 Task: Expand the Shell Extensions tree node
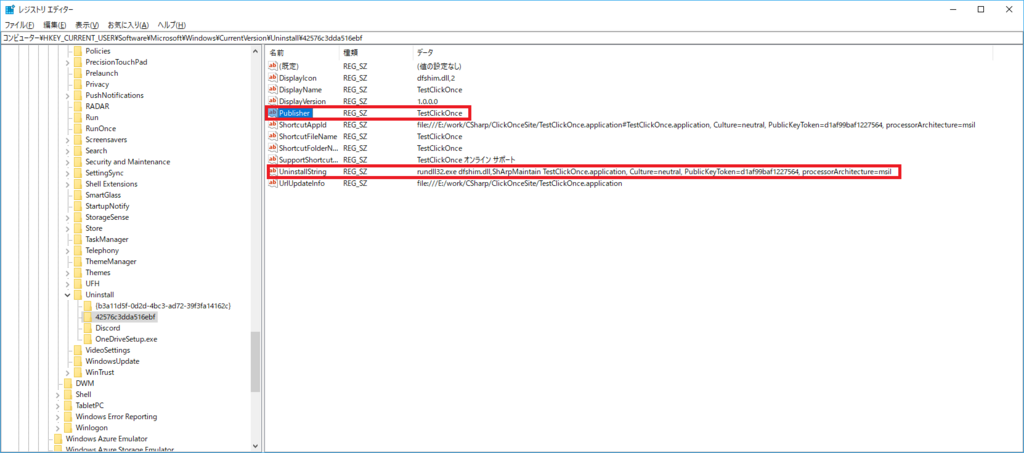tap(69, 184)
